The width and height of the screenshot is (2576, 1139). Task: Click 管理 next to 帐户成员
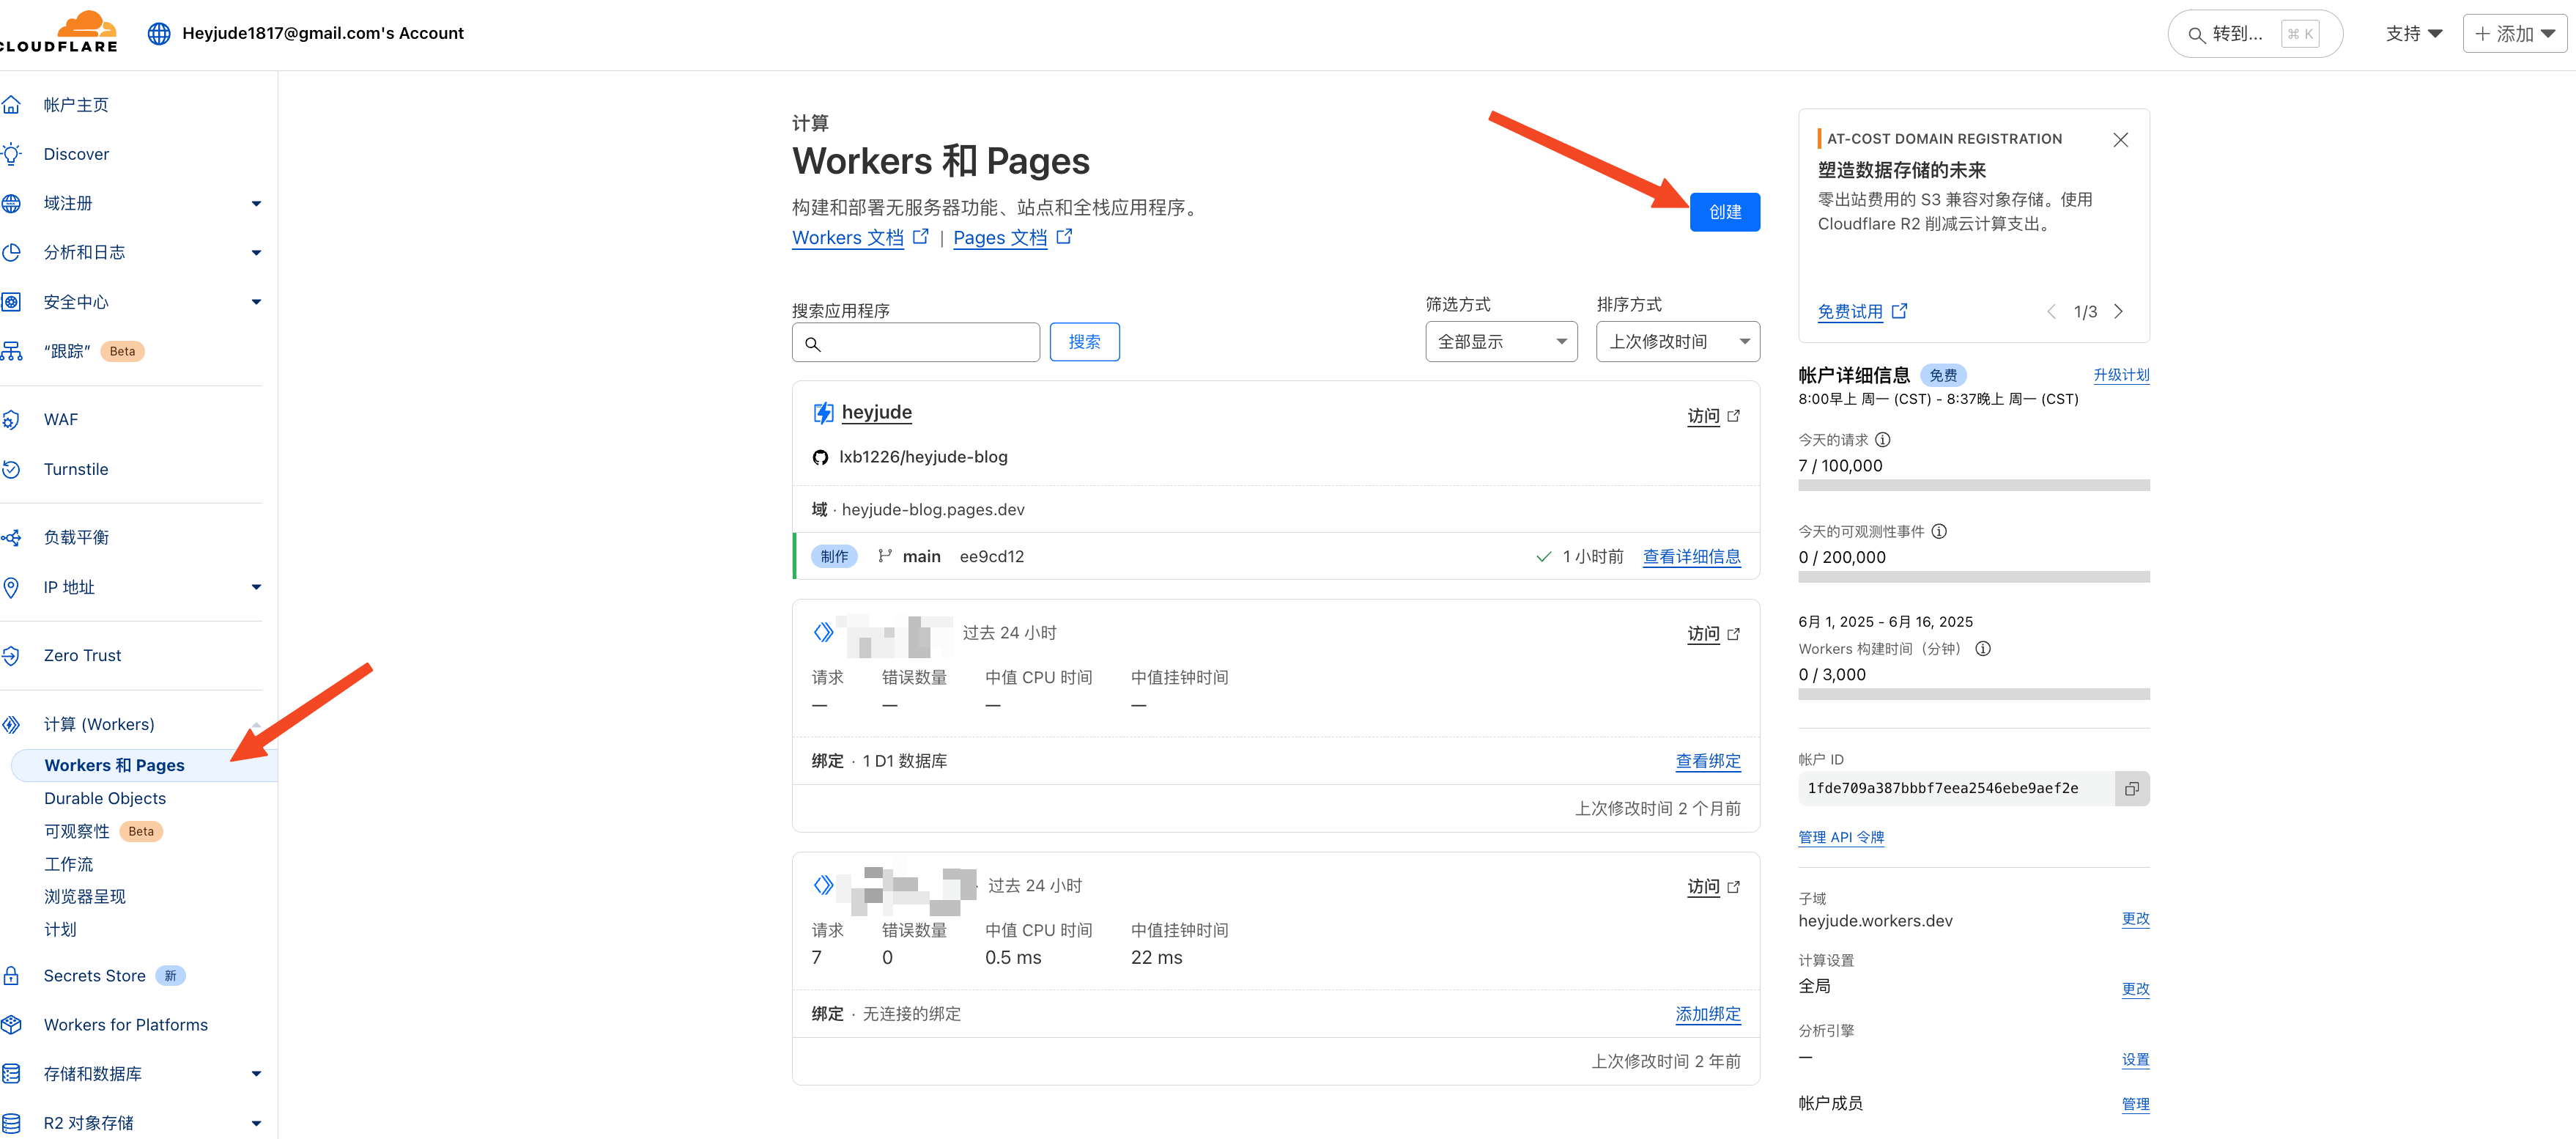pyautogui.click(x=2135, y=1104)
